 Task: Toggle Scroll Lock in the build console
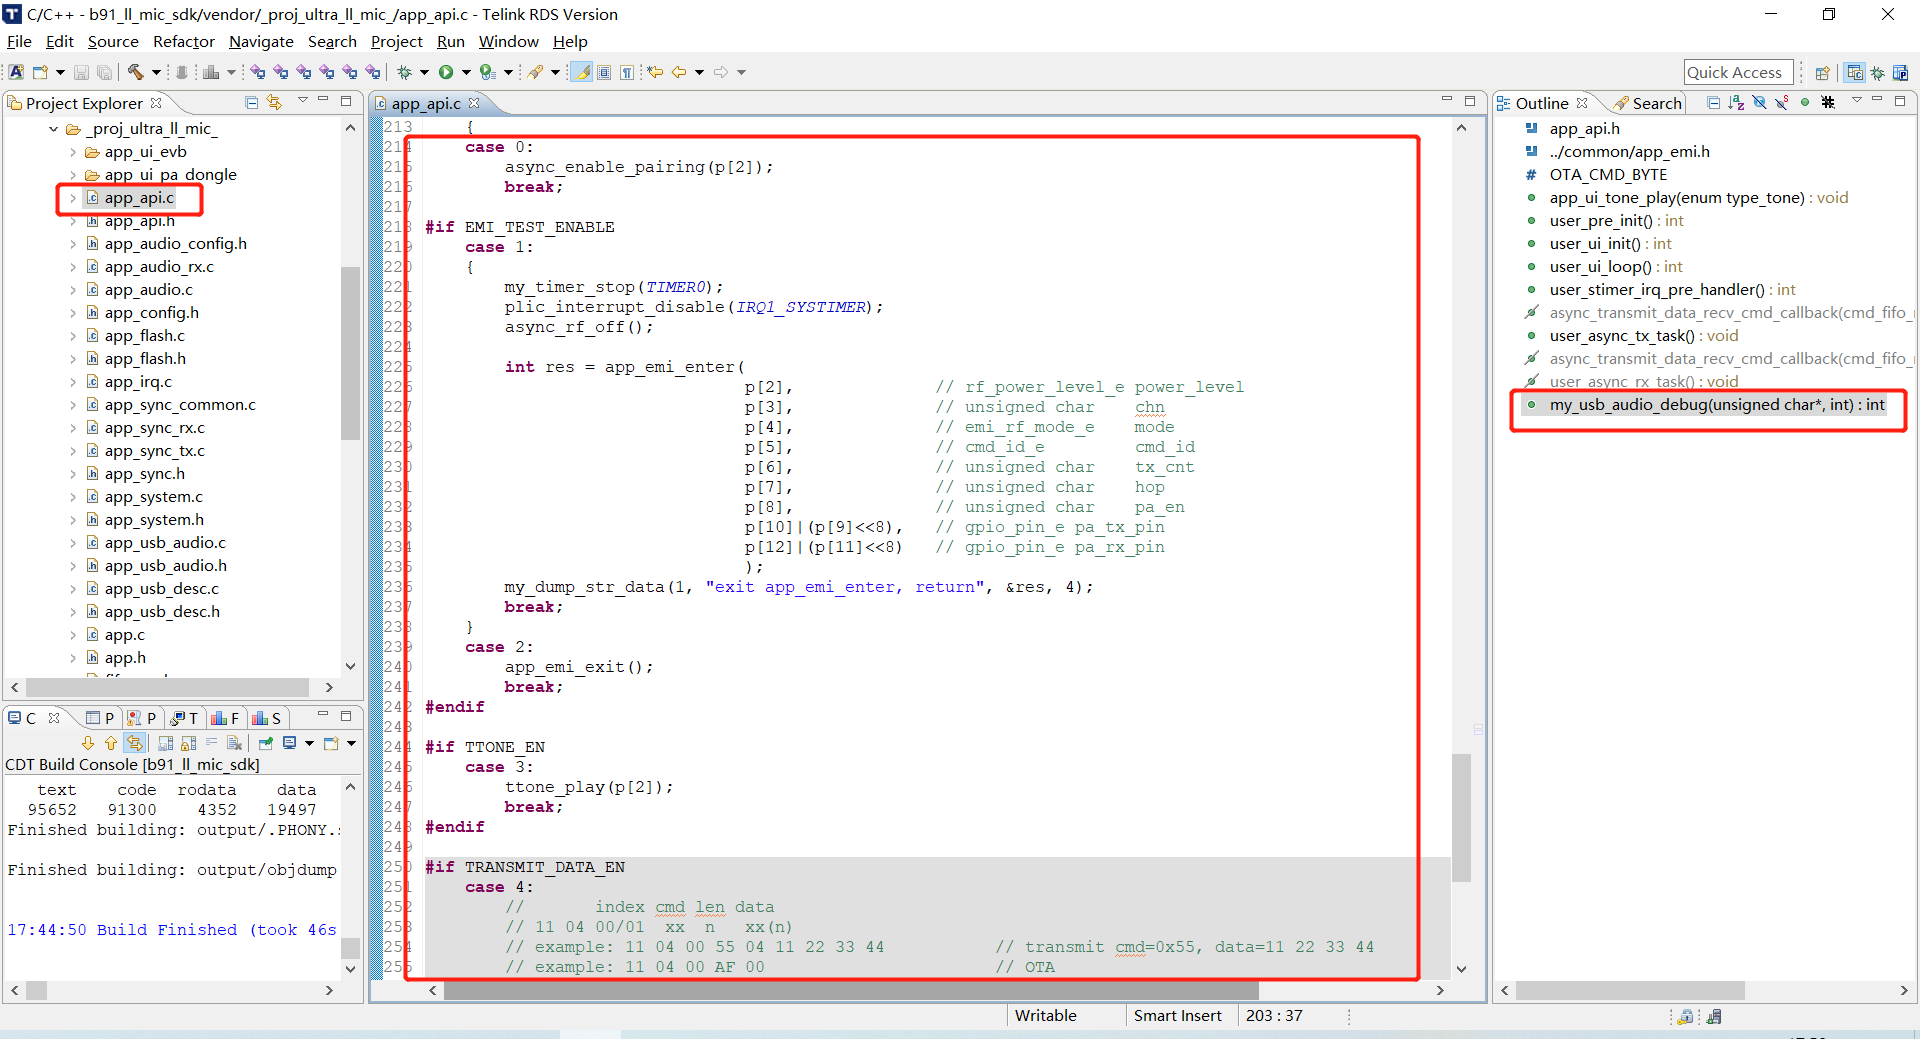[x=189, y=743]
